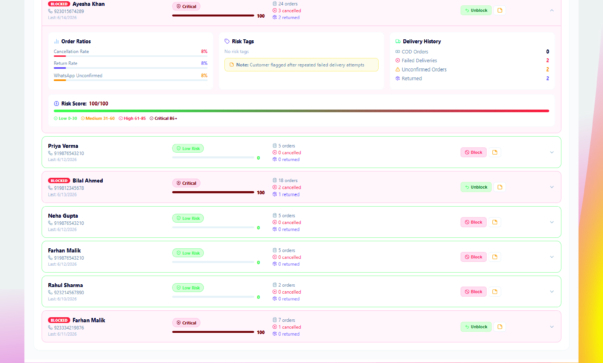The height and width of the screenshot is (363, 603).
Task: Click phone number 923214567890
Action: [x=69, y=293]
